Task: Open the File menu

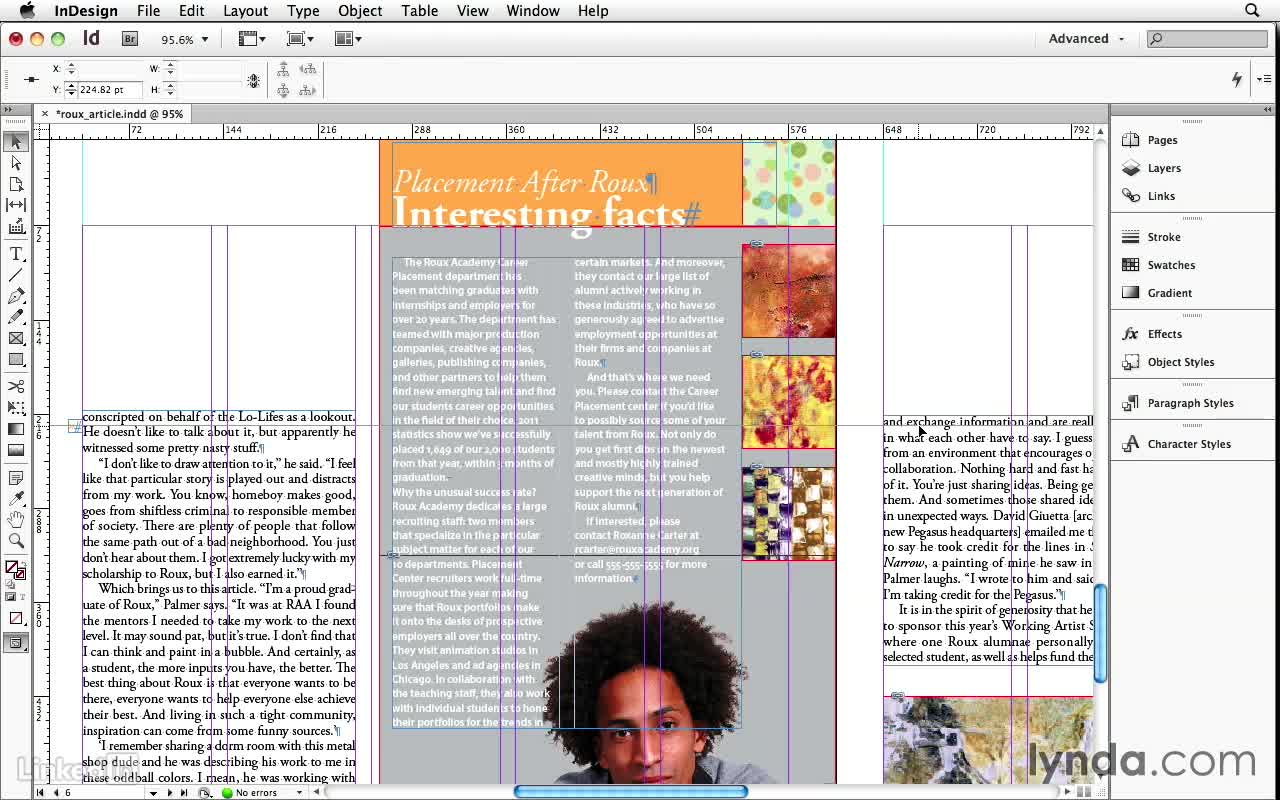Action: (148, 11)
